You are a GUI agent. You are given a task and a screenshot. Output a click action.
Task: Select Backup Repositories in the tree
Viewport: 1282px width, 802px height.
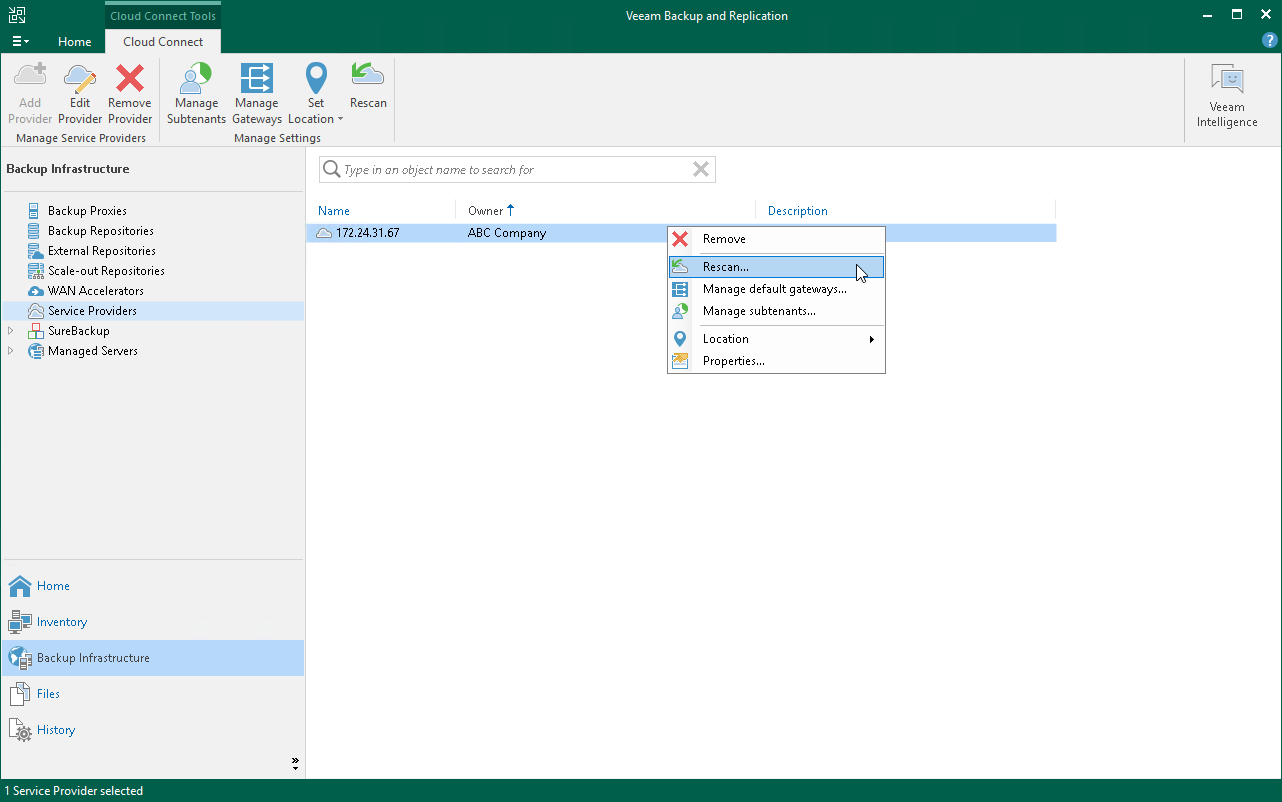click(101, 231)
